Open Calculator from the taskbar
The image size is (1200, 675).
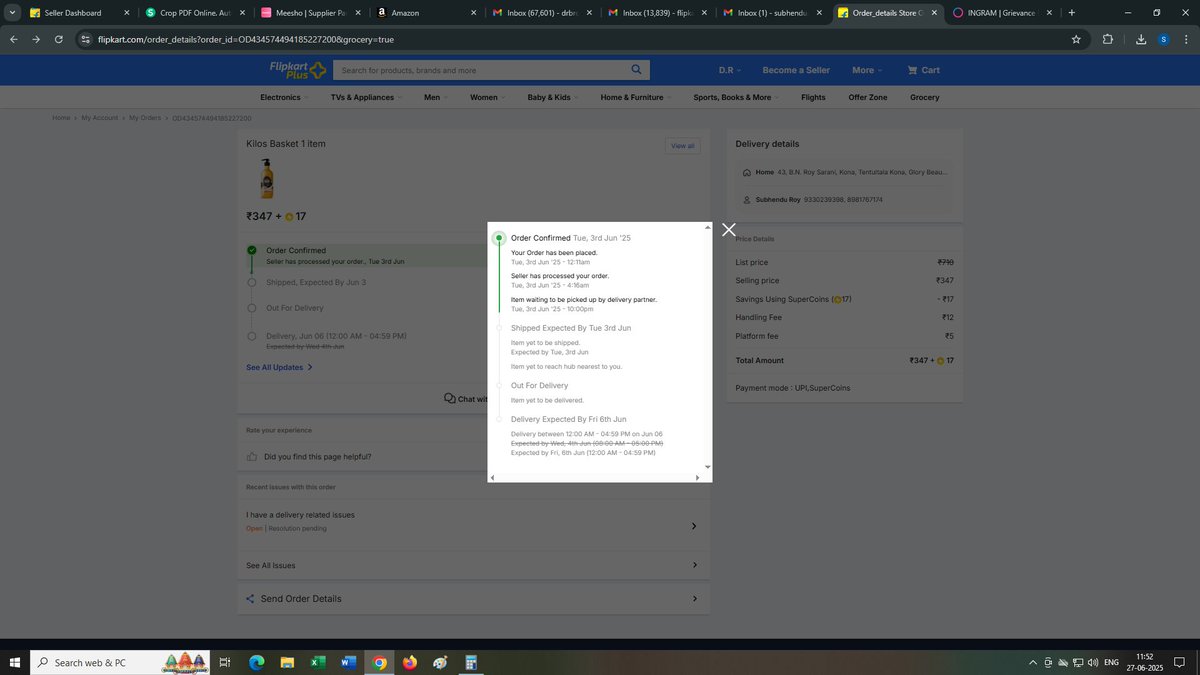(x=471, y=662)
